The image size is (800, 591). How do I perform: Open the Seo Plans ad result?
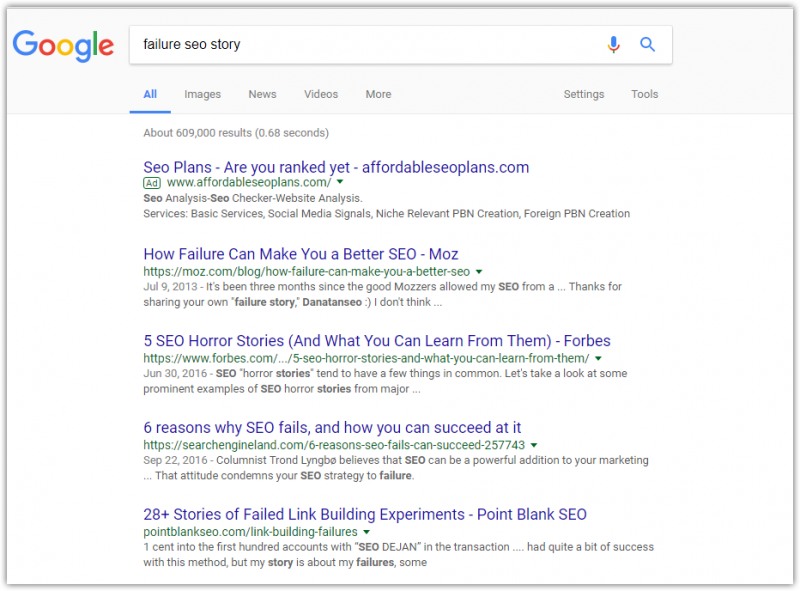[336, 167]
